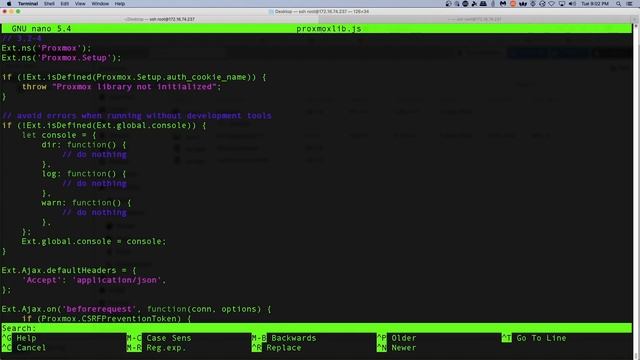Click the ^G Help shortcut
640x360 pixels.
(x=19, y=338)
